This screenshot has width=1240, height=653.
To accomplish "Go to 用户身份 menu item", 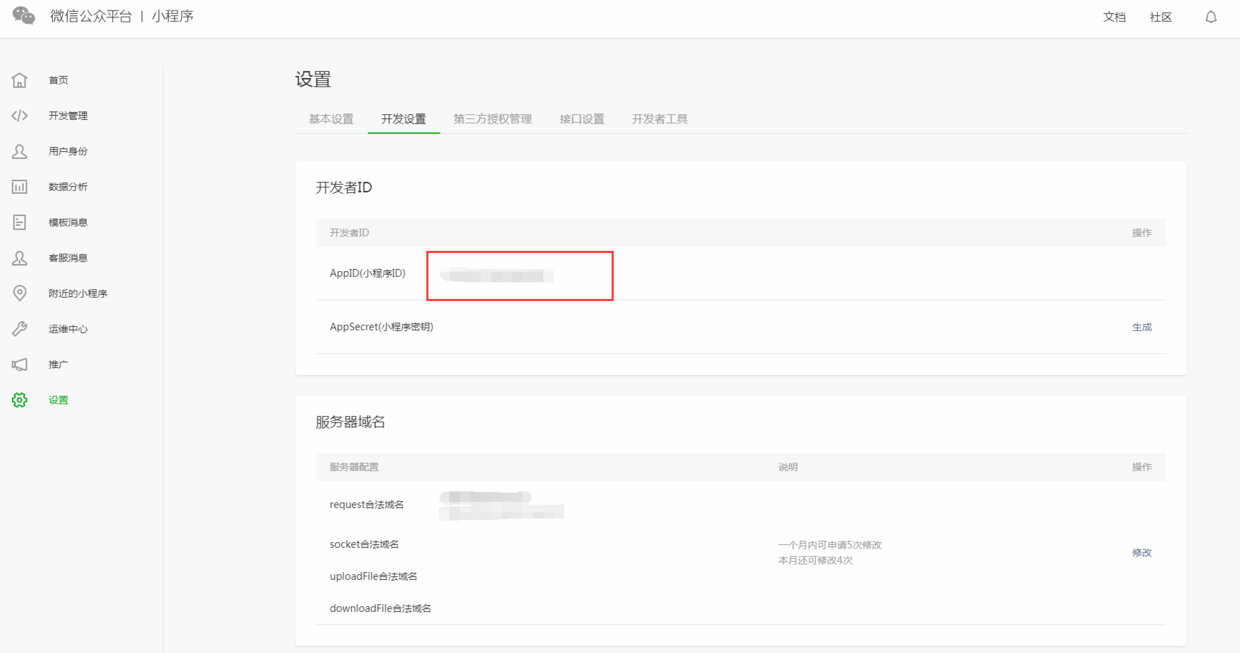I will 68,151.
